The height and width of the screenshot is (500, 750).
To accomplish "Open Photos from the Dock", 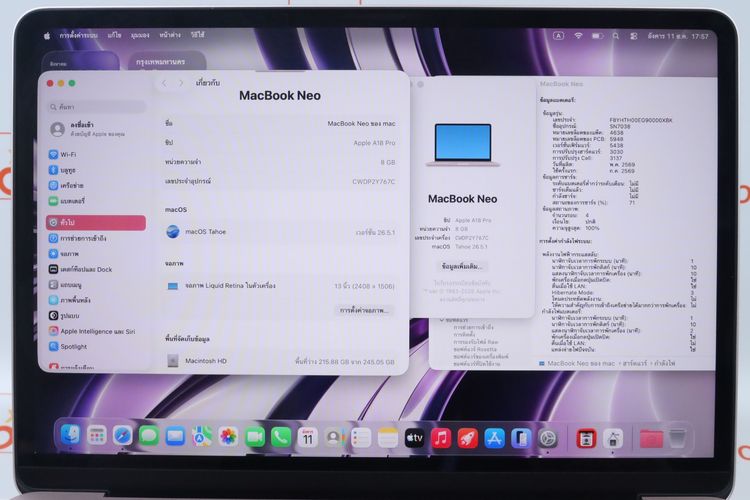I will pyautogui.click(x=228, y=436).
